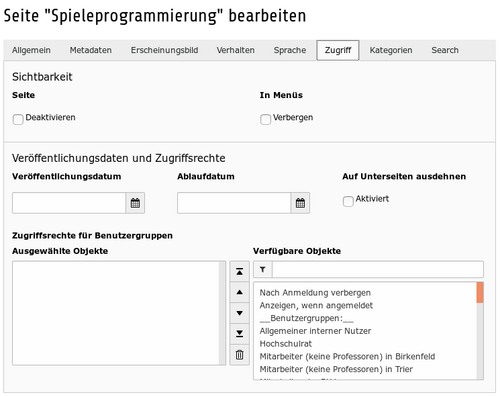Open the Kategorien tab
The width and height of the screenshot is (500, 397).
coord(391,50)
